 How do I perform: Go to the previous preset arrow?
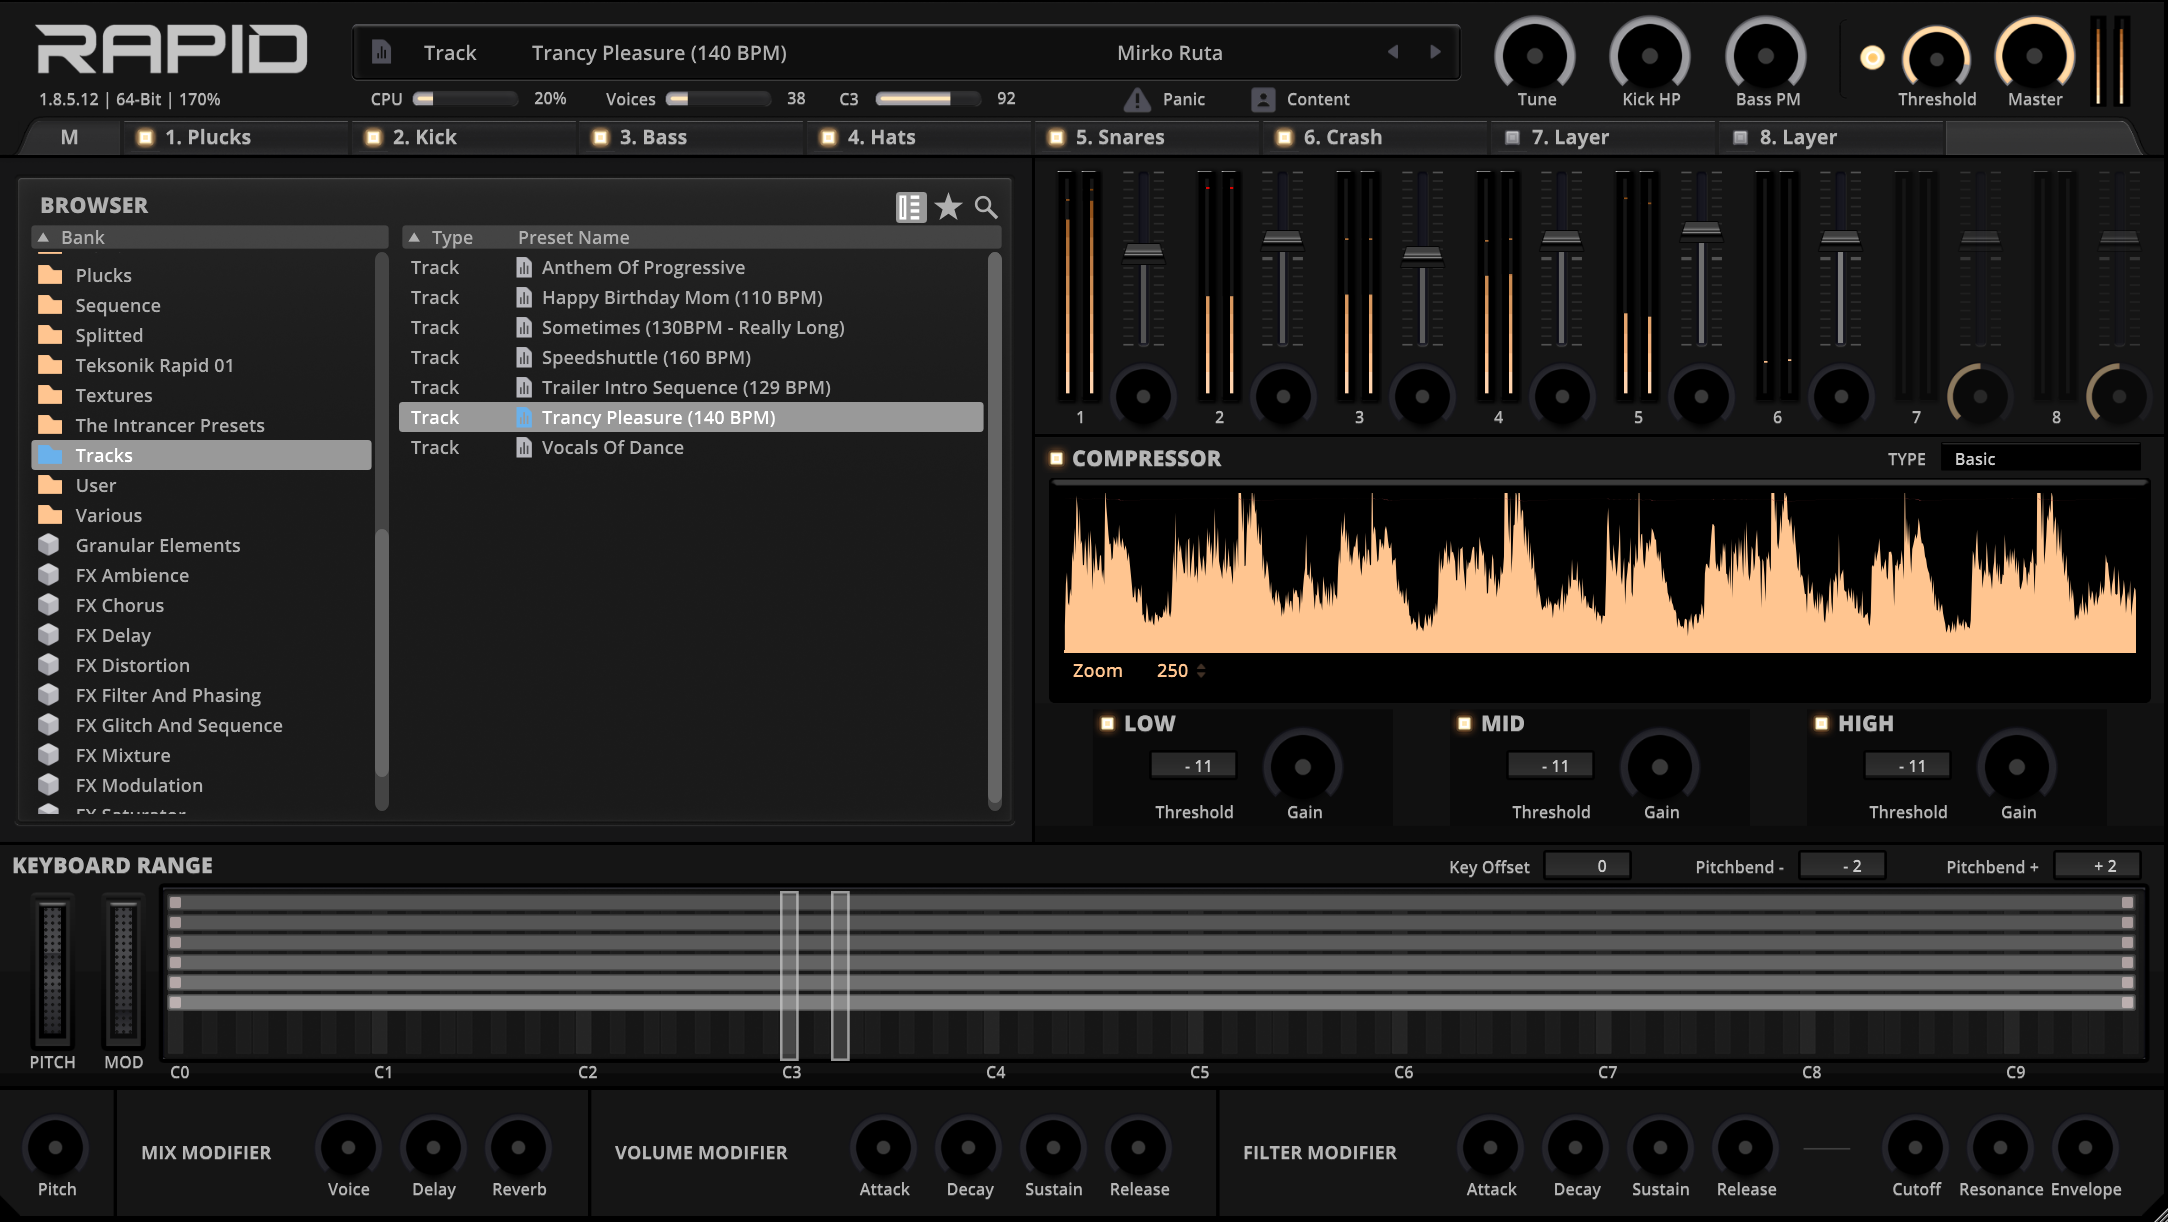coord(1392,52)
